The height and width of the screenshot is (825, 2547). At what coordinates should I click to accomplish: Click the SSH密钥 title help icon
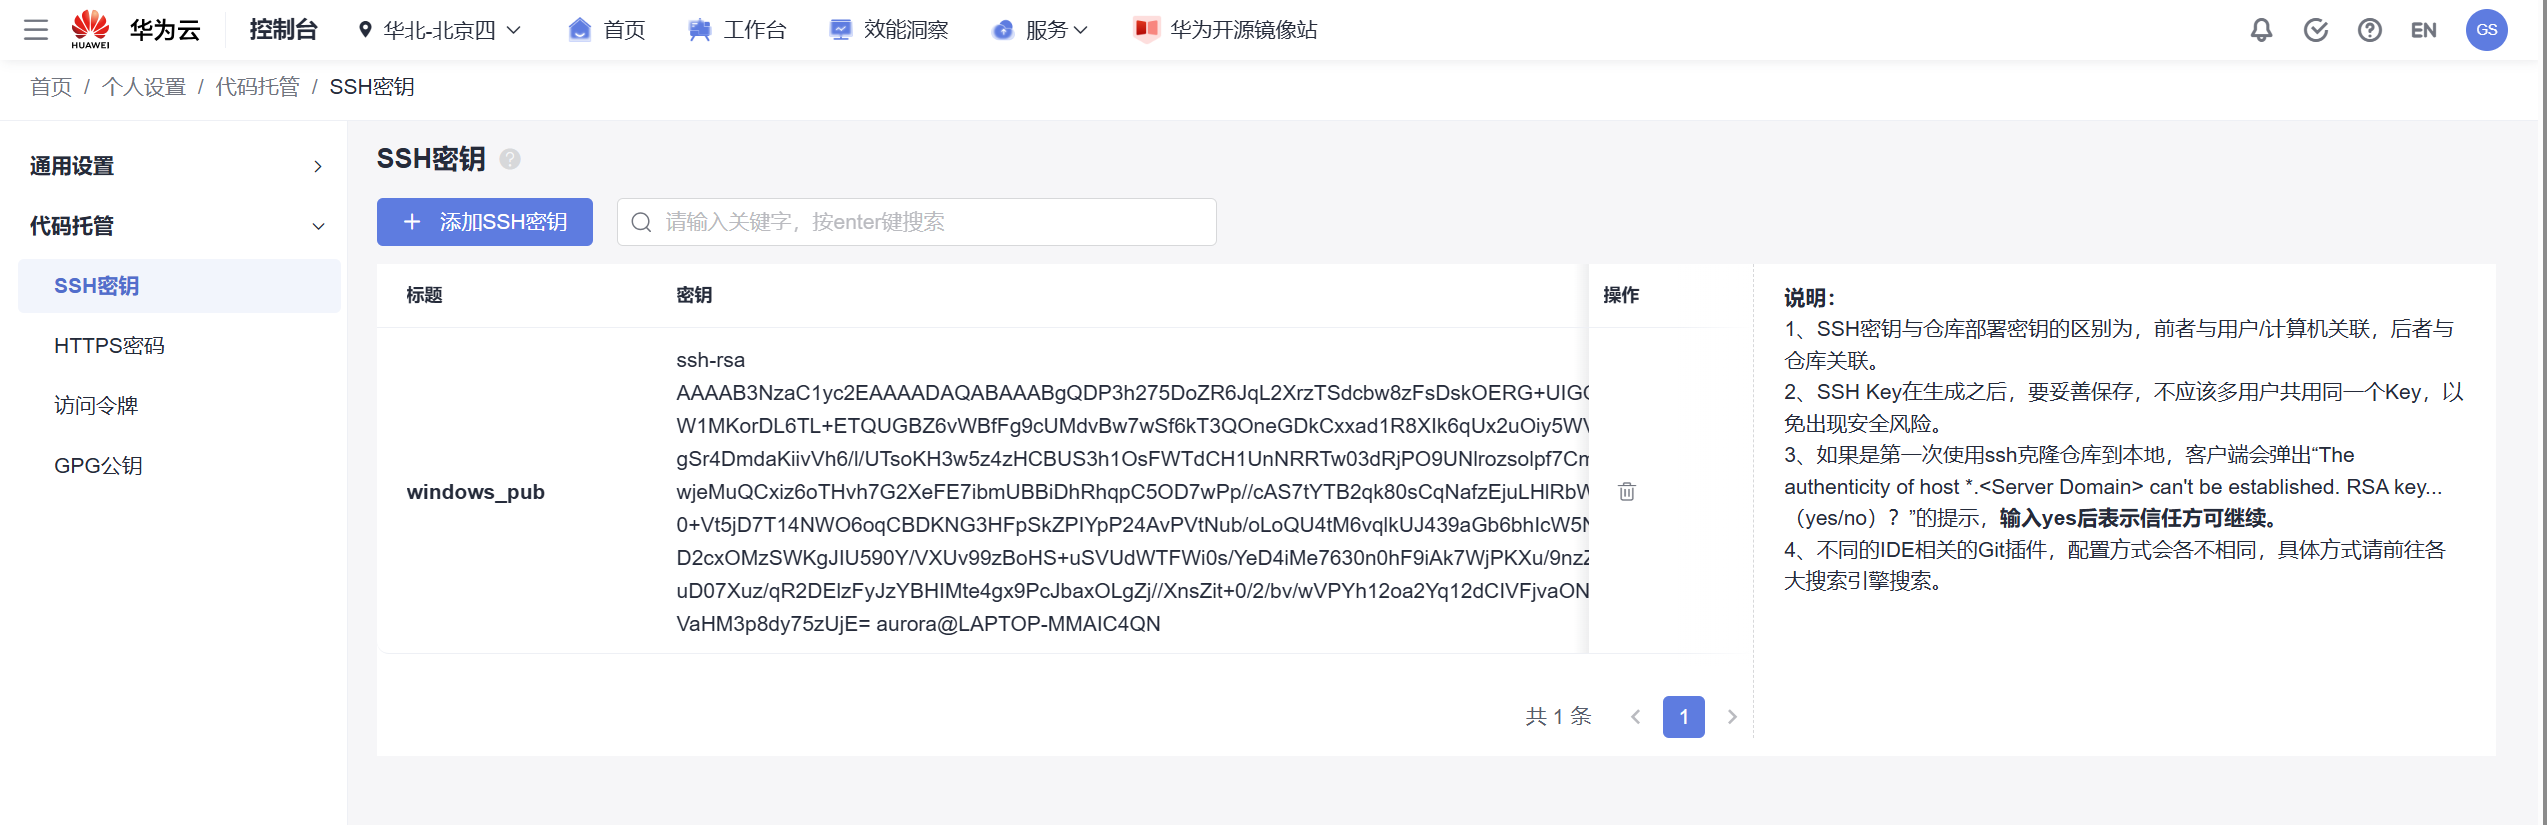coord(510,159)
